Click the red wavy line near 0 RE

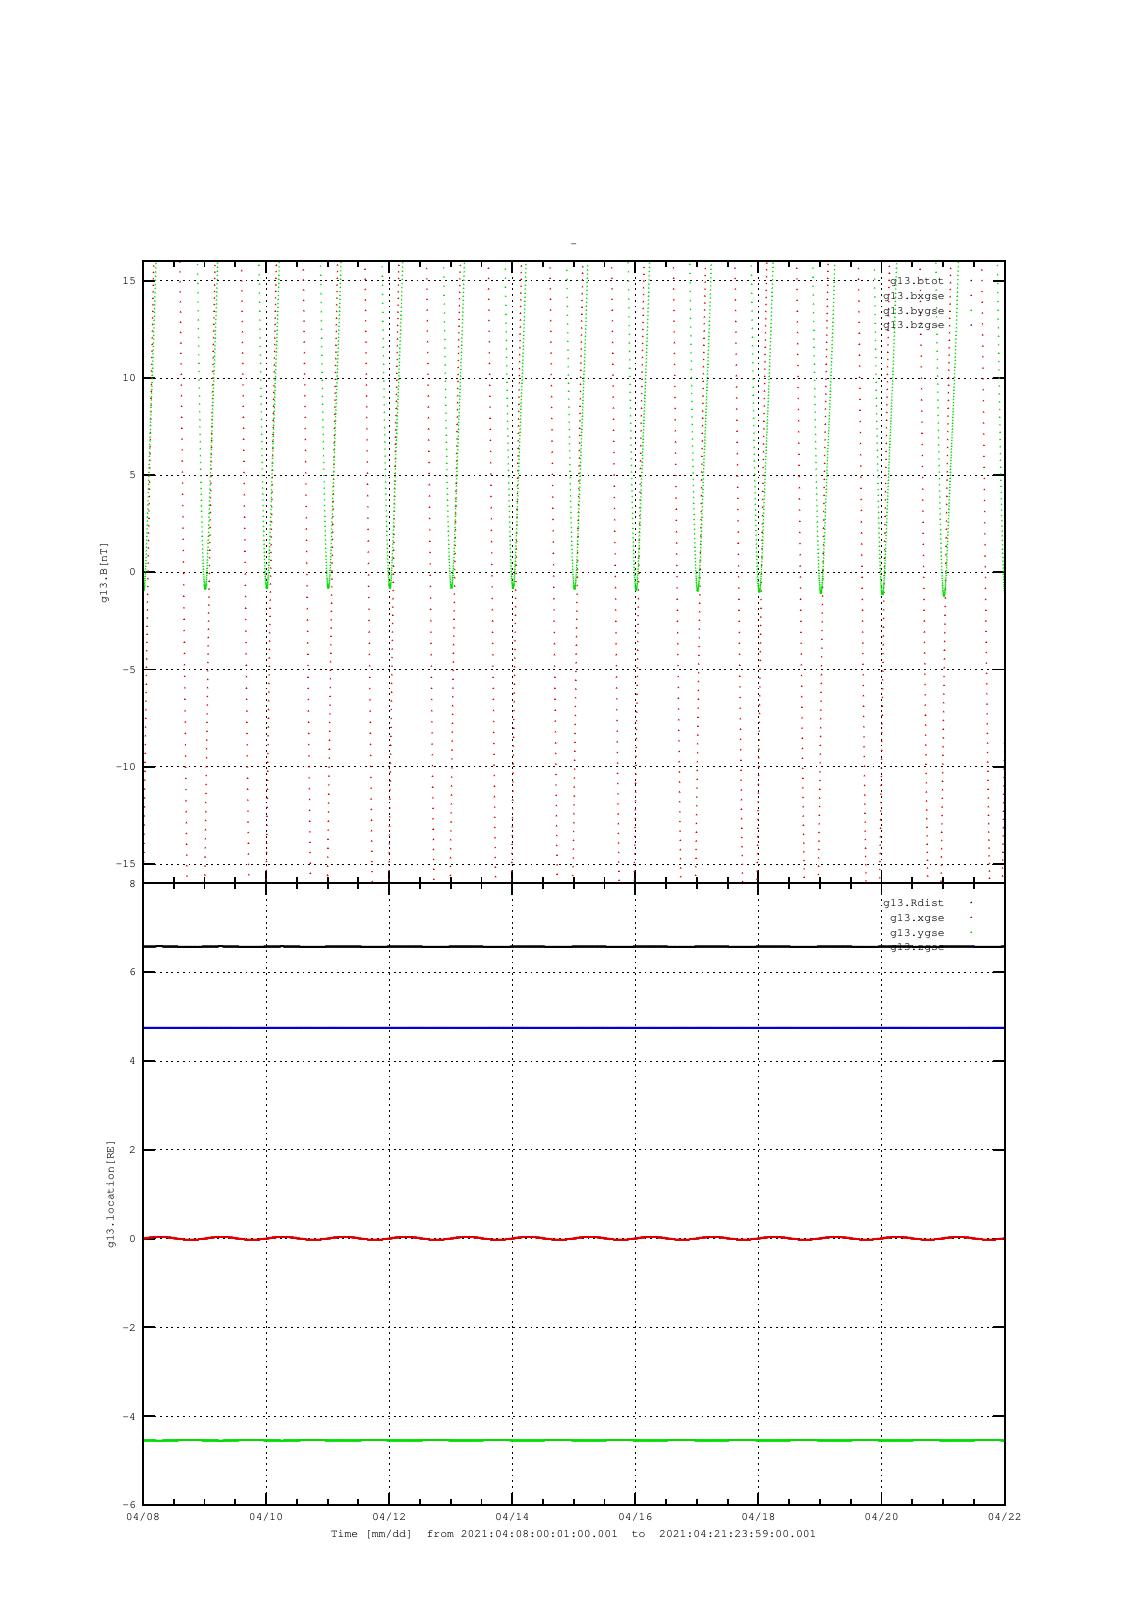click(574, 1238)
